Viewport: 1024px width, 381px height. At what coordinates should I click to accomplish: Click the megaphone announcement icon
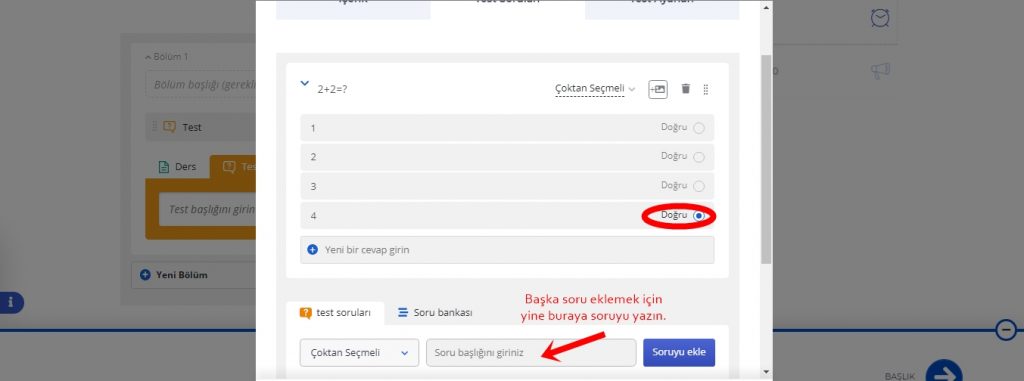click(880, 71)
